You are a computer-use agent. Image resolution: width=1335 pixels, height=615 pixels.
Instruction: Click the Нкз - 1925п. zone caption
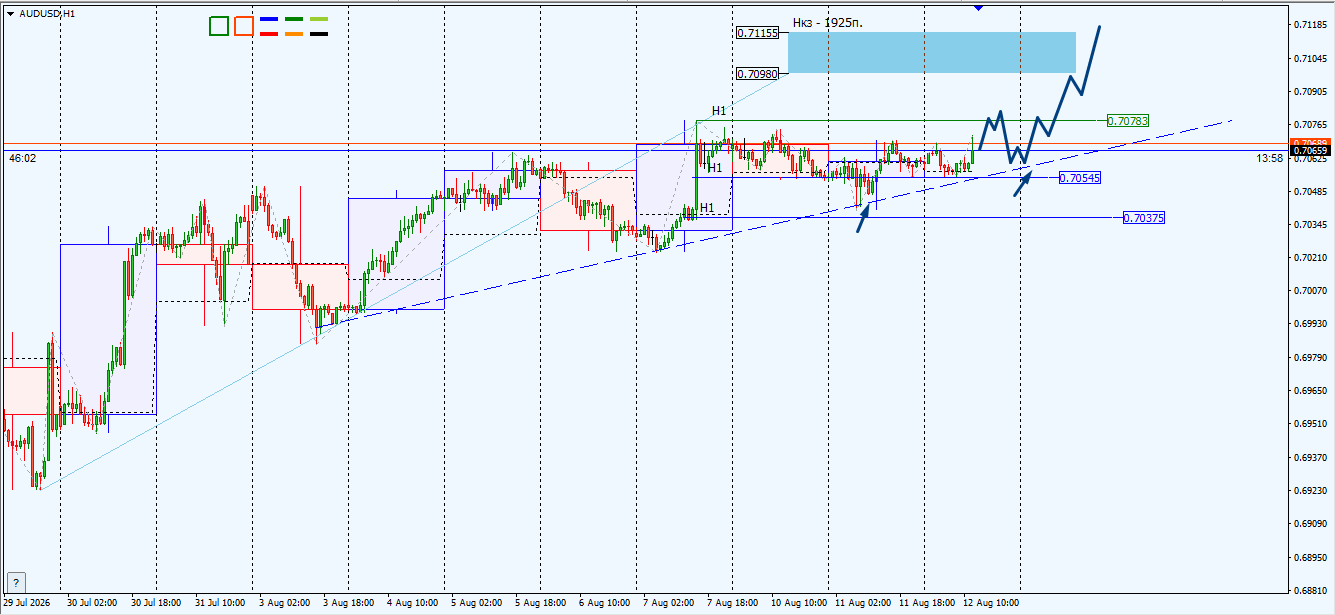tap(827, 23)
